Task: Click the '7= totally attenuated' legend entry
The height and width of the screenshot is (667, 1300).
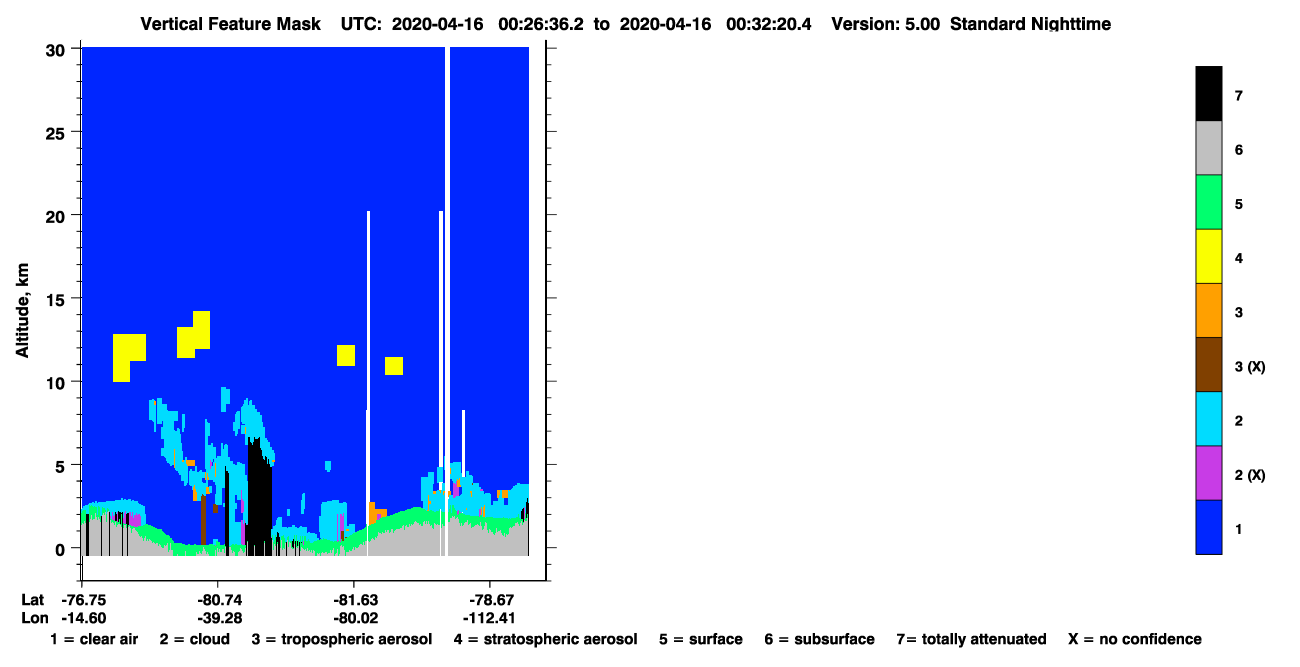Action: (971, 639)
